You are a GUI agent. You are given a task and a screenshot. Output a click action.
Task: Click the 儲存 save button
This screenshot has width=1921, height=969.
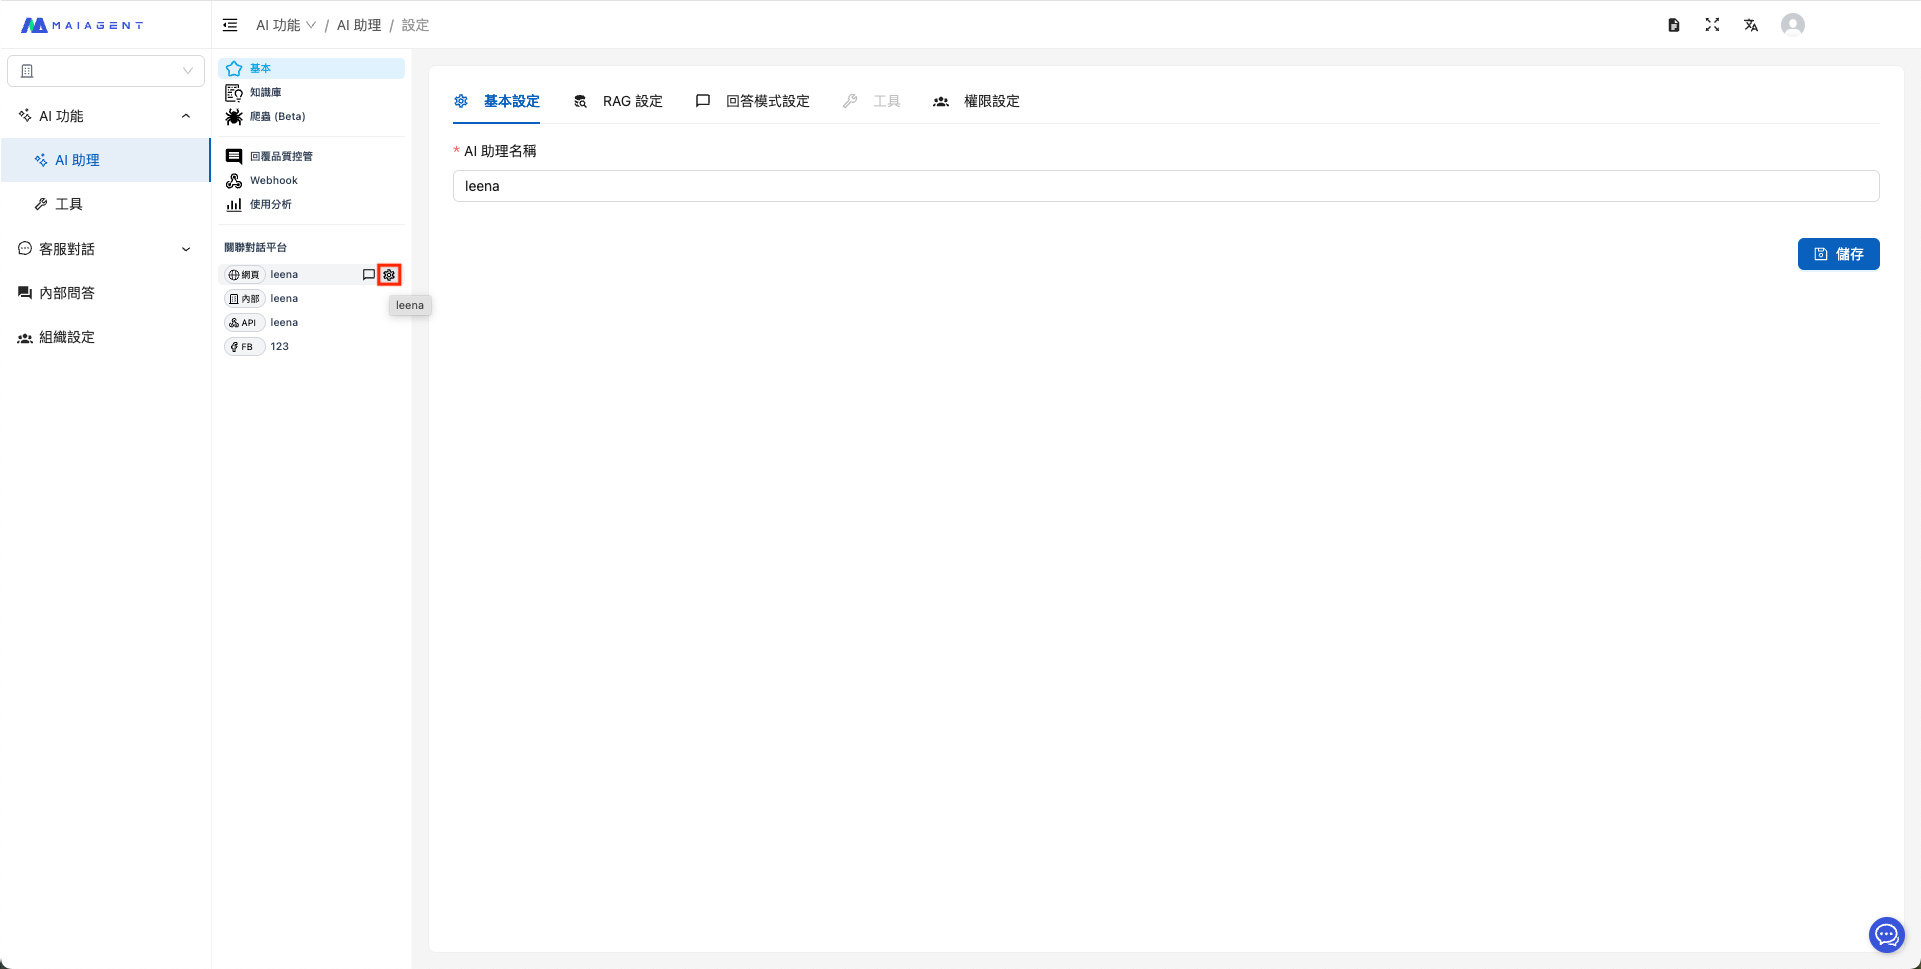tap(1838, 254)
